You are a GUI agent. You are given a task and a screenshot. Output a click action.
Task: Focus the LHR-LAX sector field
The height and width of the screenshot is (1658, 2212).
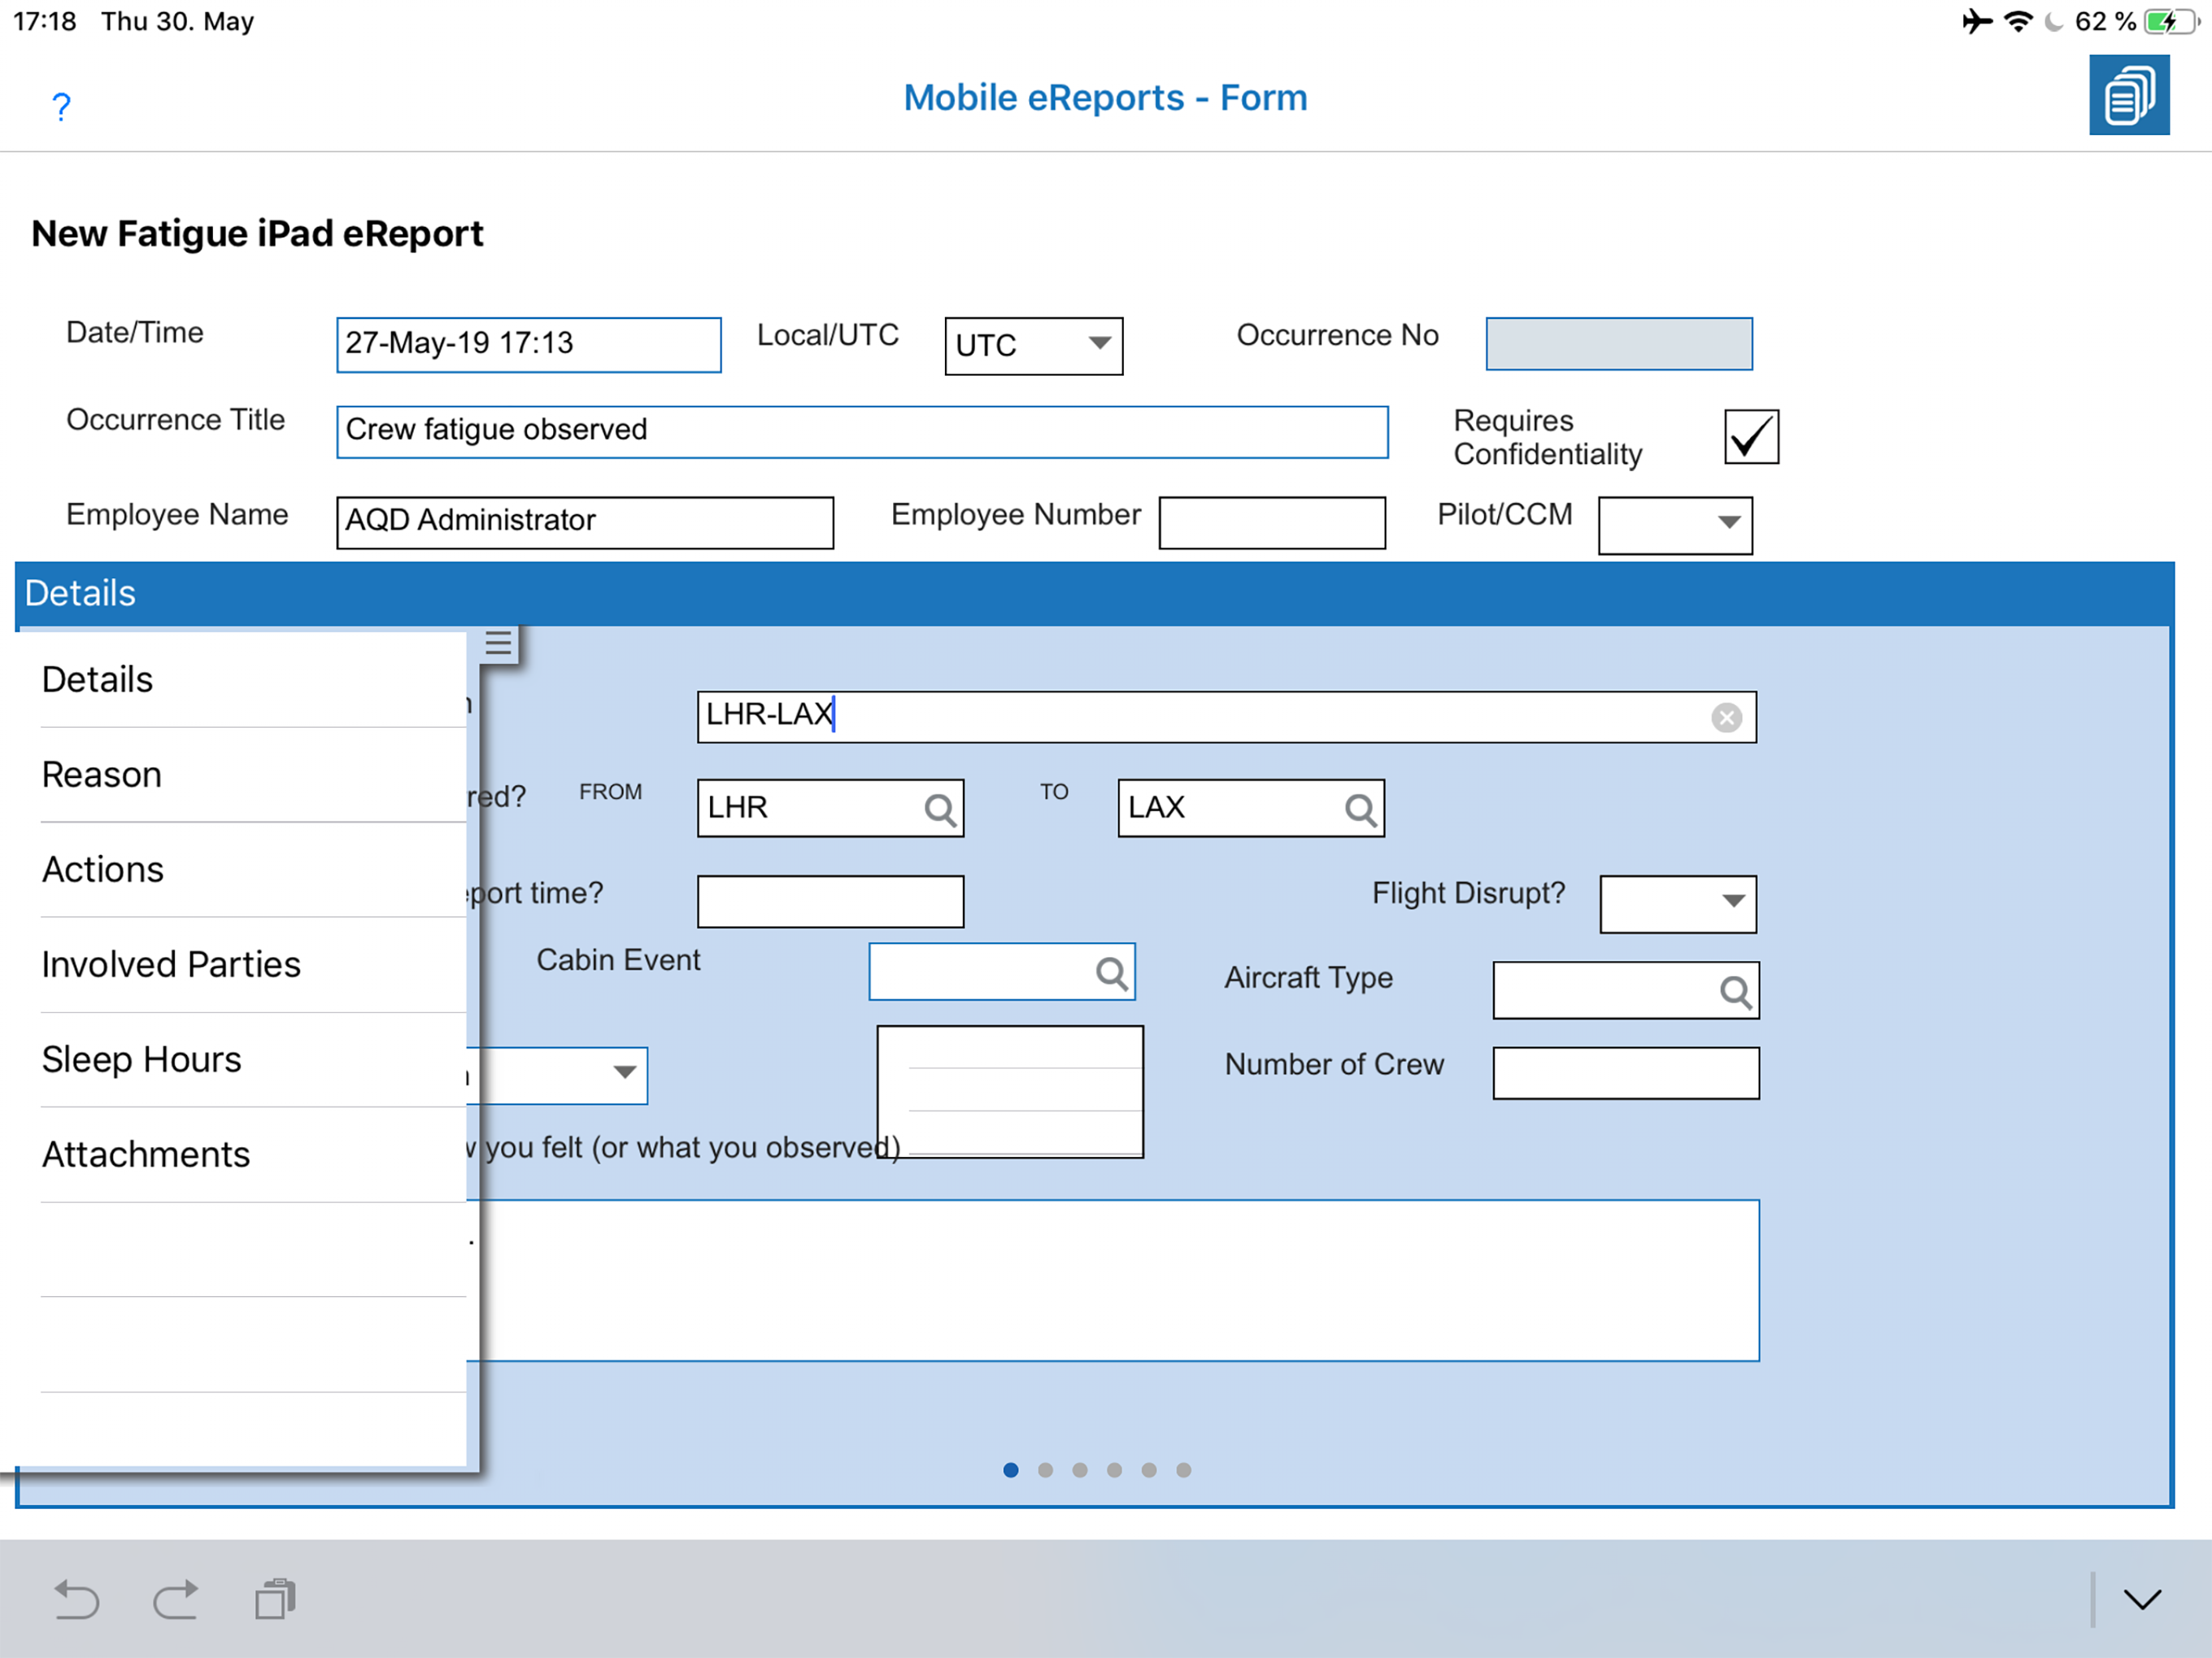[1226, 717]
